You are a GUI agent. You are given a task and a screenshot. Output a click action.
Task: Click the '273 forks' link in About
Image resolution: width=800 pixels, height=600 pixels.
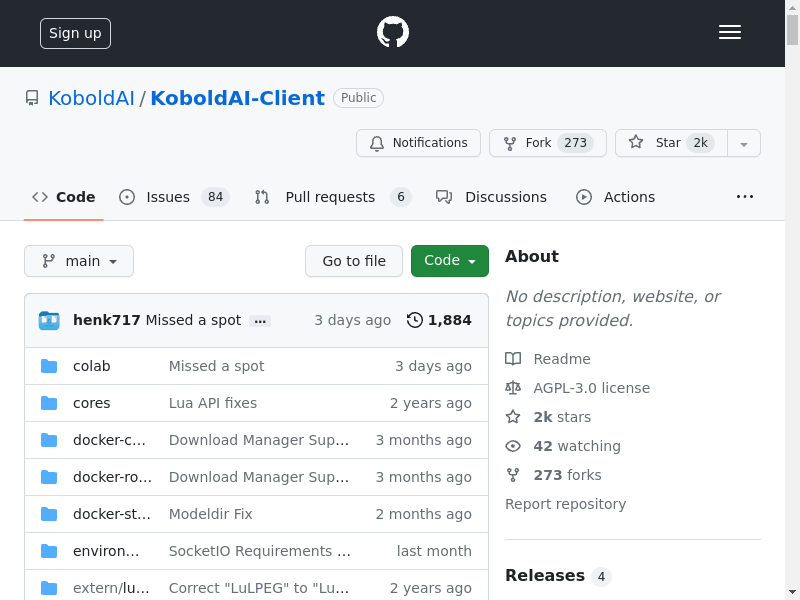tap(567, 475)
